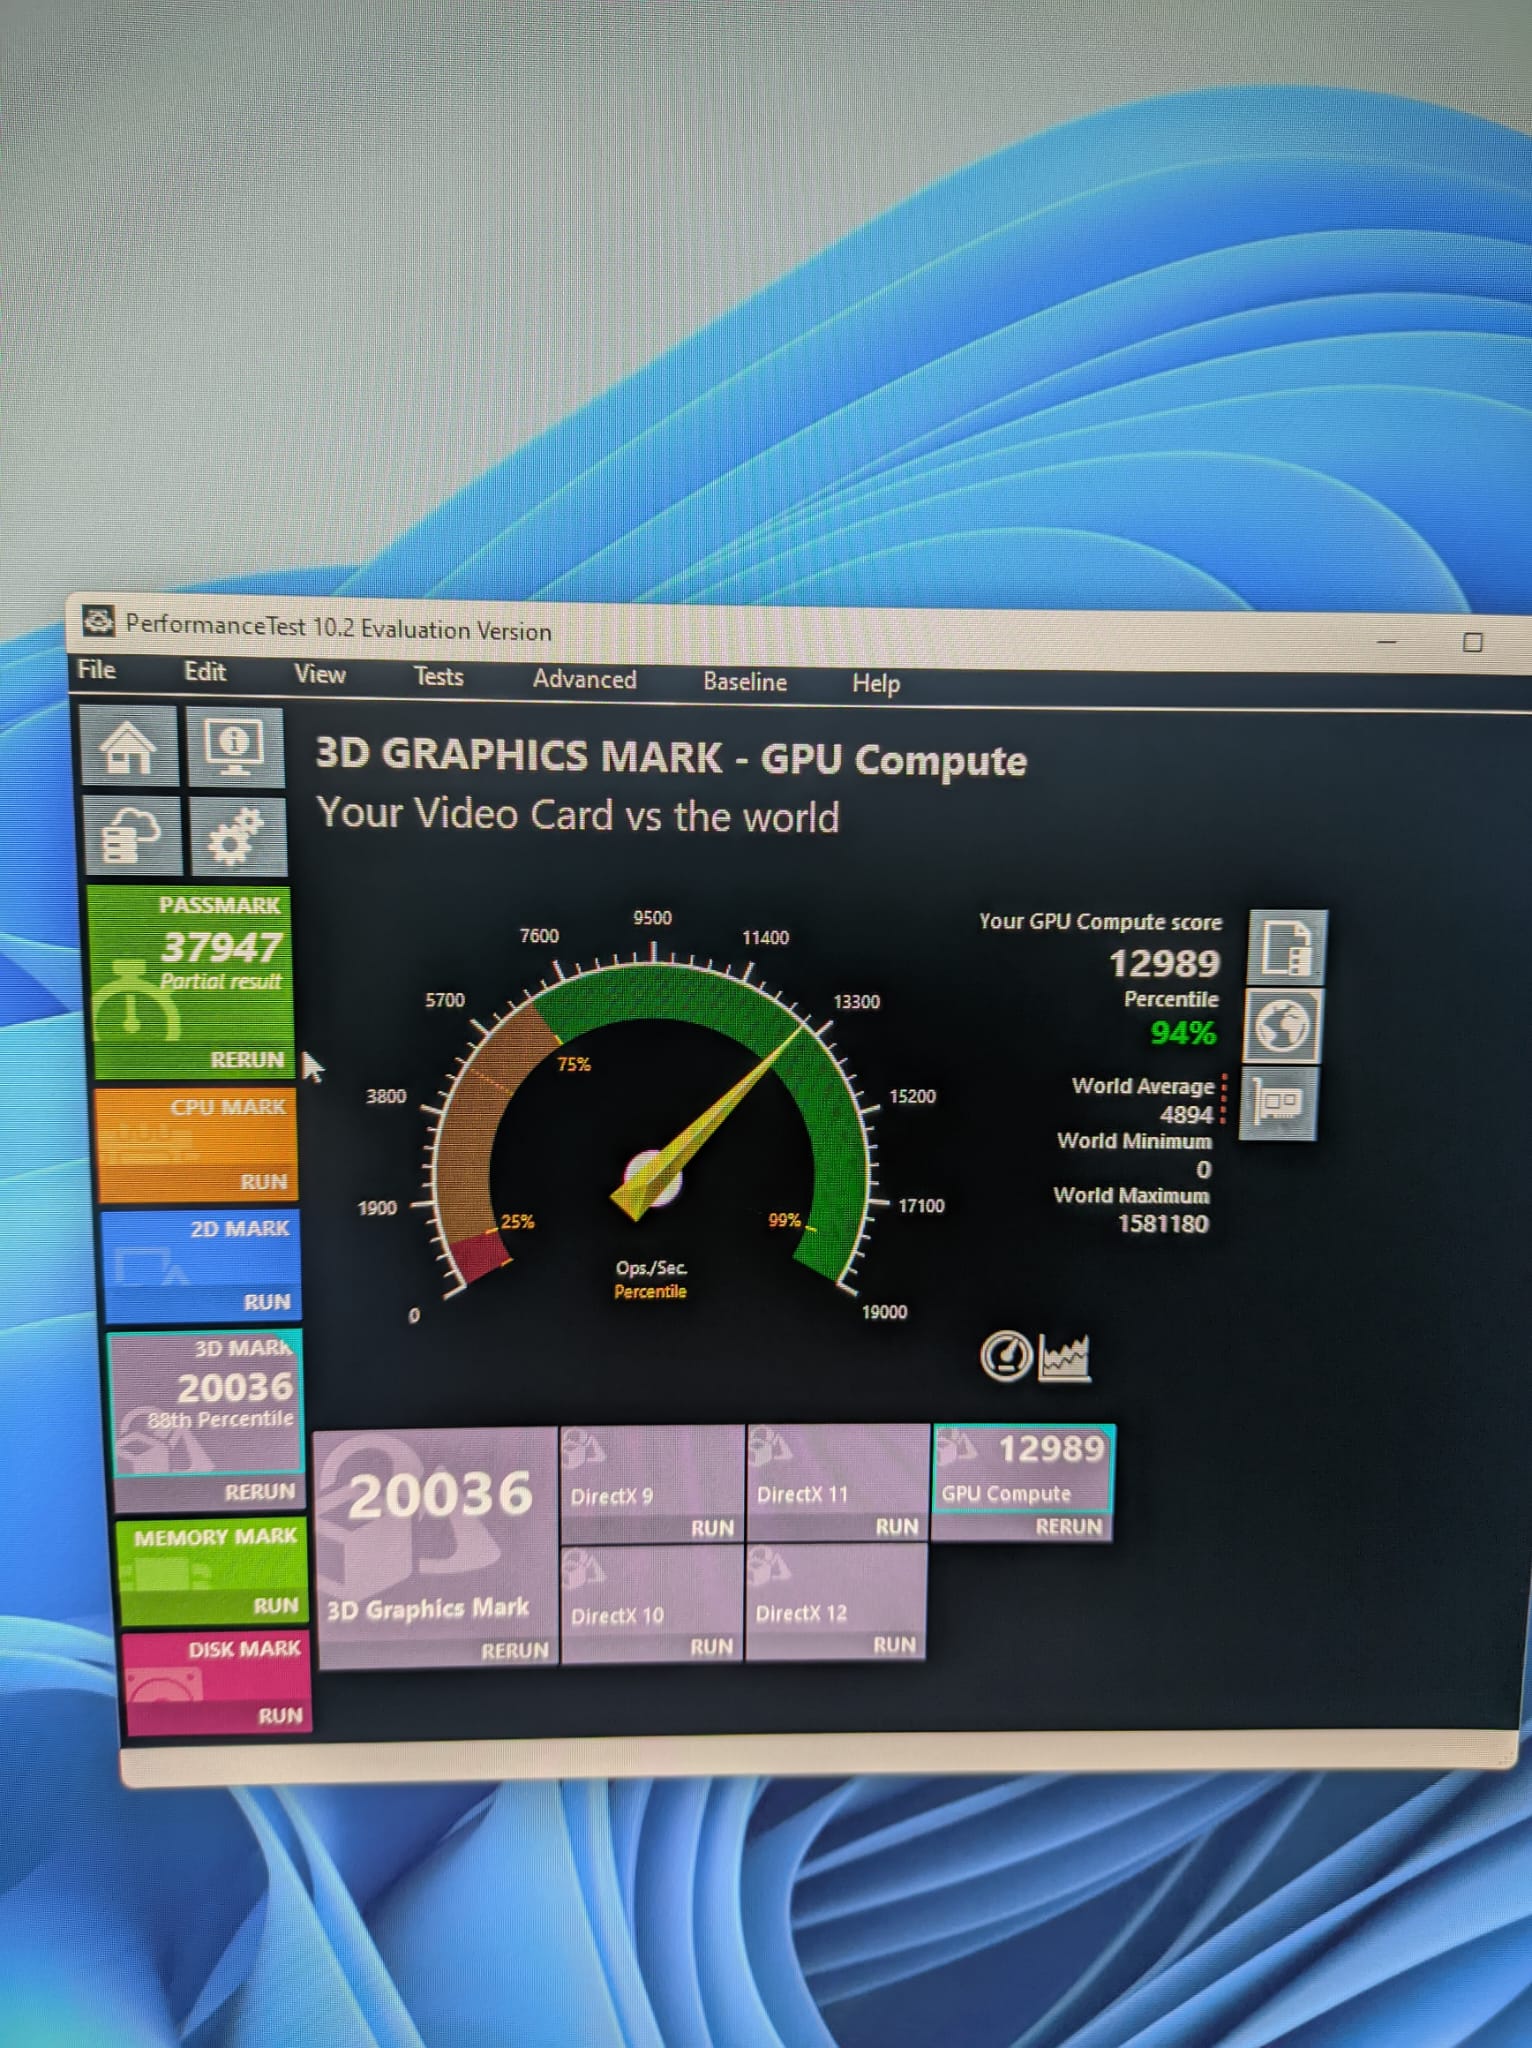Image resolution: width=1532 pixels, height=2048 pixels.
Task: Click the Percentile legend under gauge
Action: click(x=650, y=1291)
